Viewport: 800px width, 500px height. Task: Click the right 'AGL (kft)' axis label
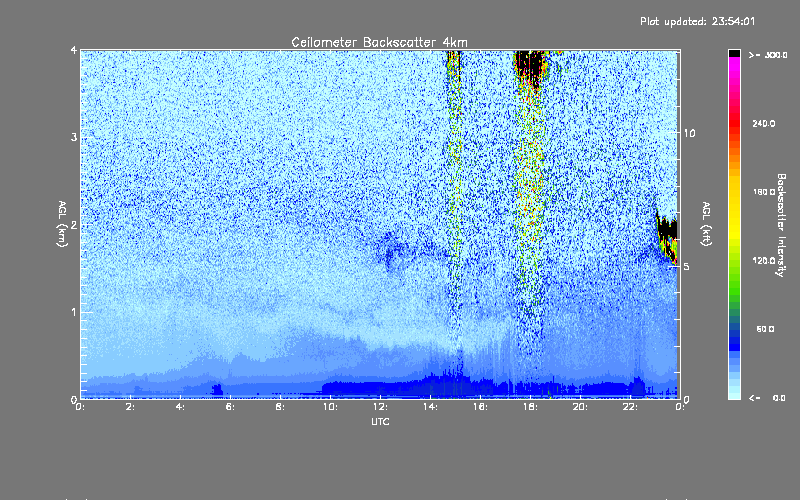[x=706, y=224]
